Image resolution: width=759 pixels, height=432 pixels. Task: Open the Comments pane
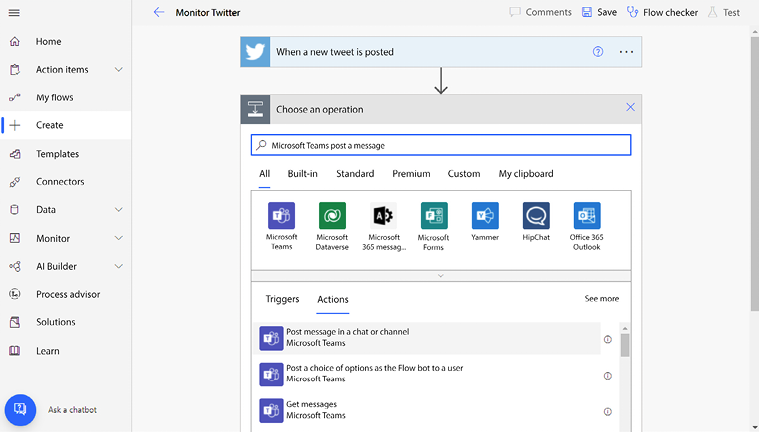coord(540,12)
